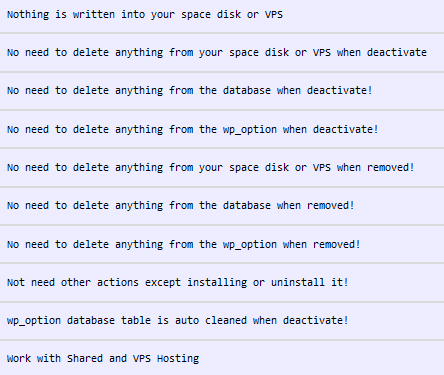Click the word 'Nothing' in first row
This screenshot has width=444, height=375.
[28, 15]
